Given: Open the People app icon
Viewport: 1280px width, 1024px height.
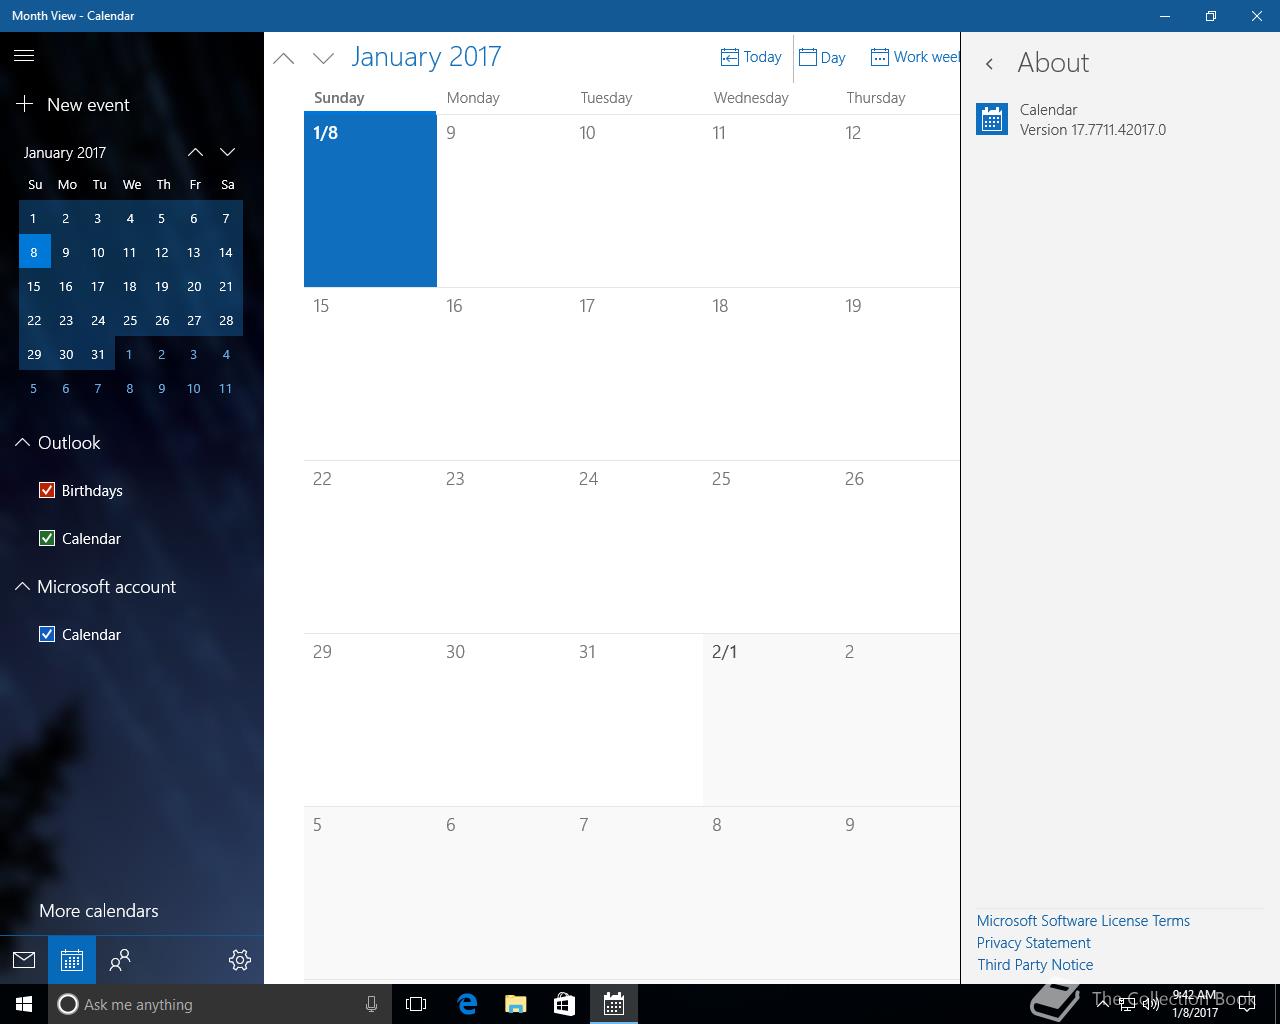Looking at the screenshot, I should (120, 960).
